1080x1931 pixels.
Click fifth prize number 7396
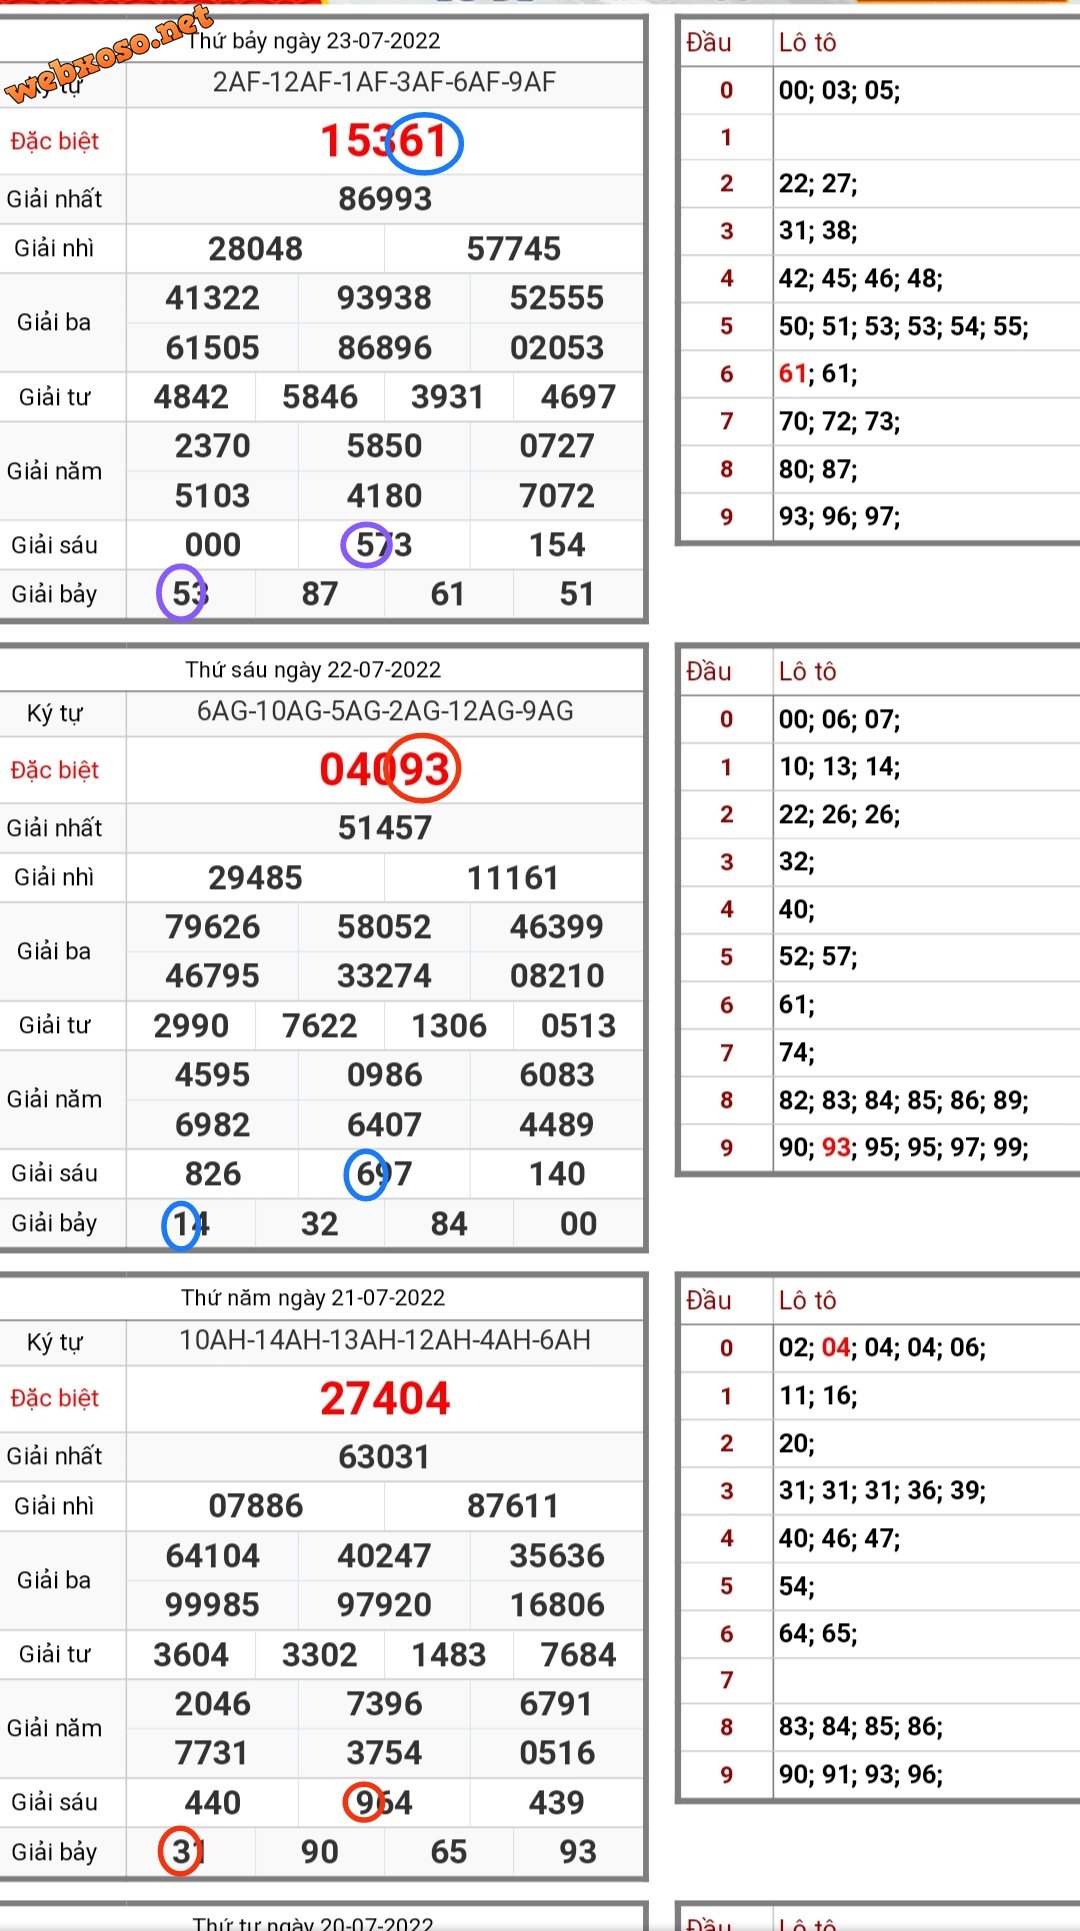[x=384, y=1704]
